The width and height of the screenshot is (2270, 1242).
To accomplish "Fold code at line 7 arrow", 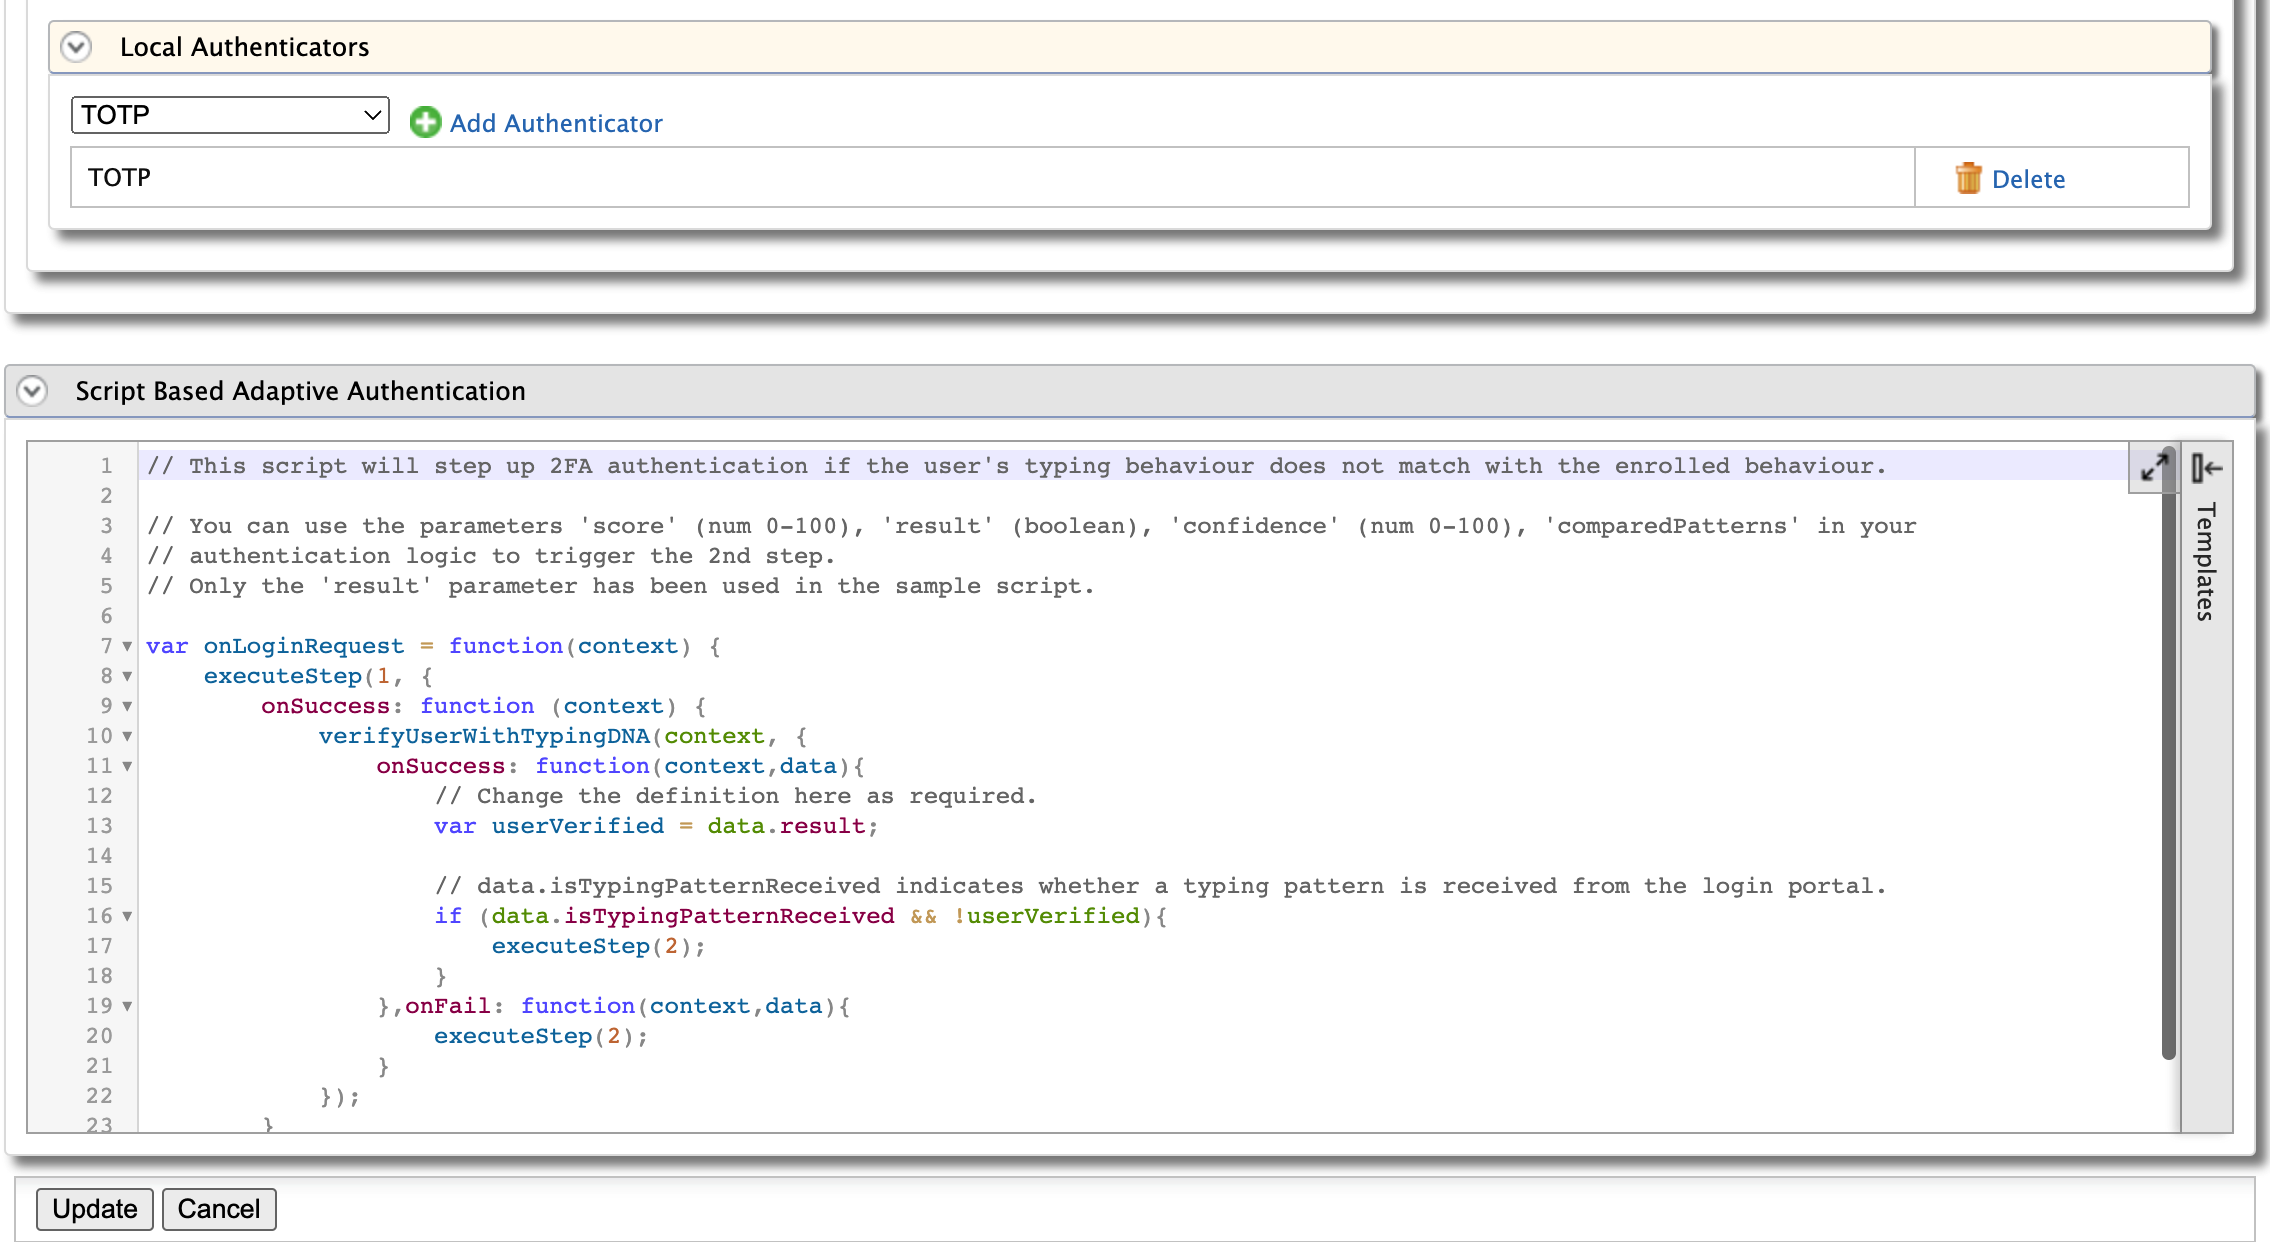I will pos(127,647).
